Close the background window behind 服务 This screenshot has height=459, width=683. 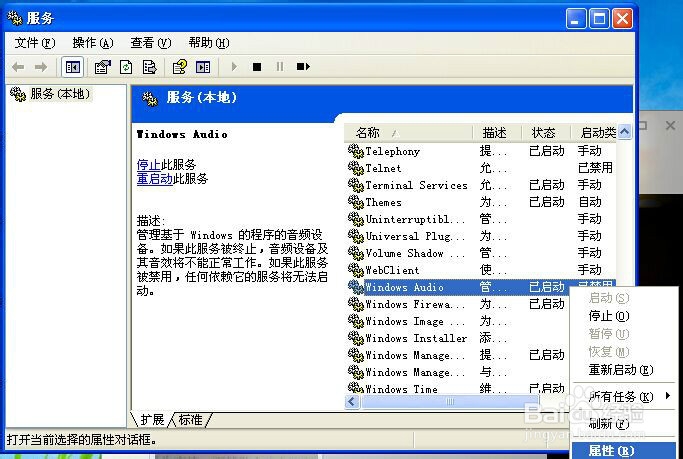pos(670,126)
